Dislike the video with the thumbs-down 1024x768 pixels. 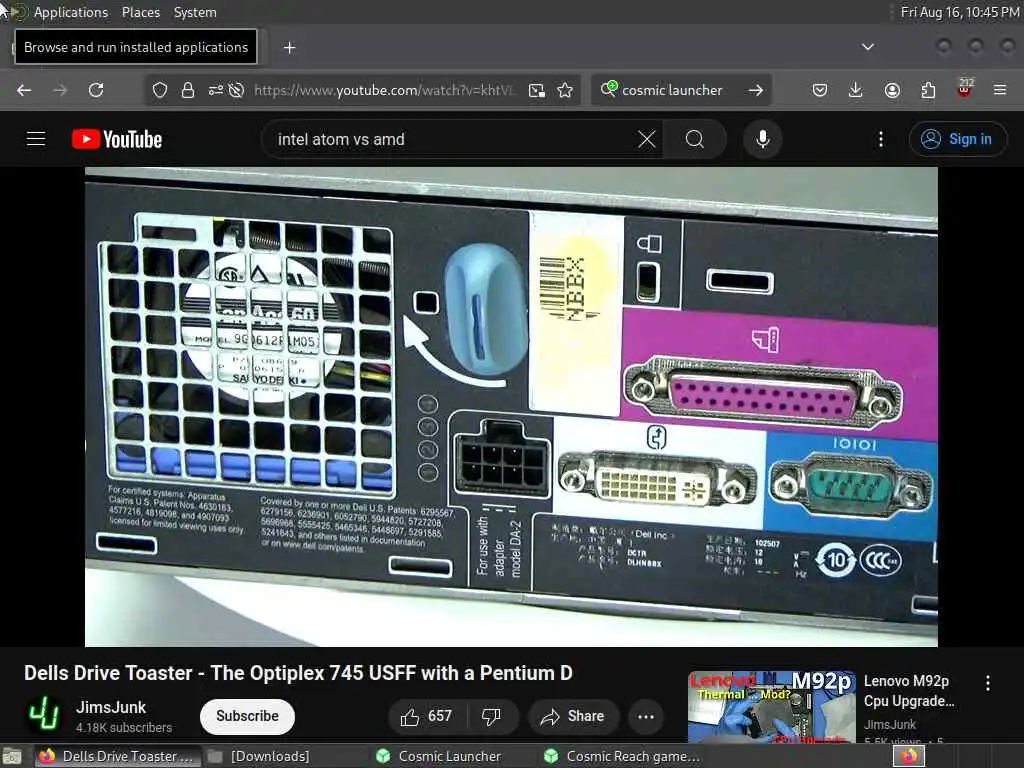(492, 716)
